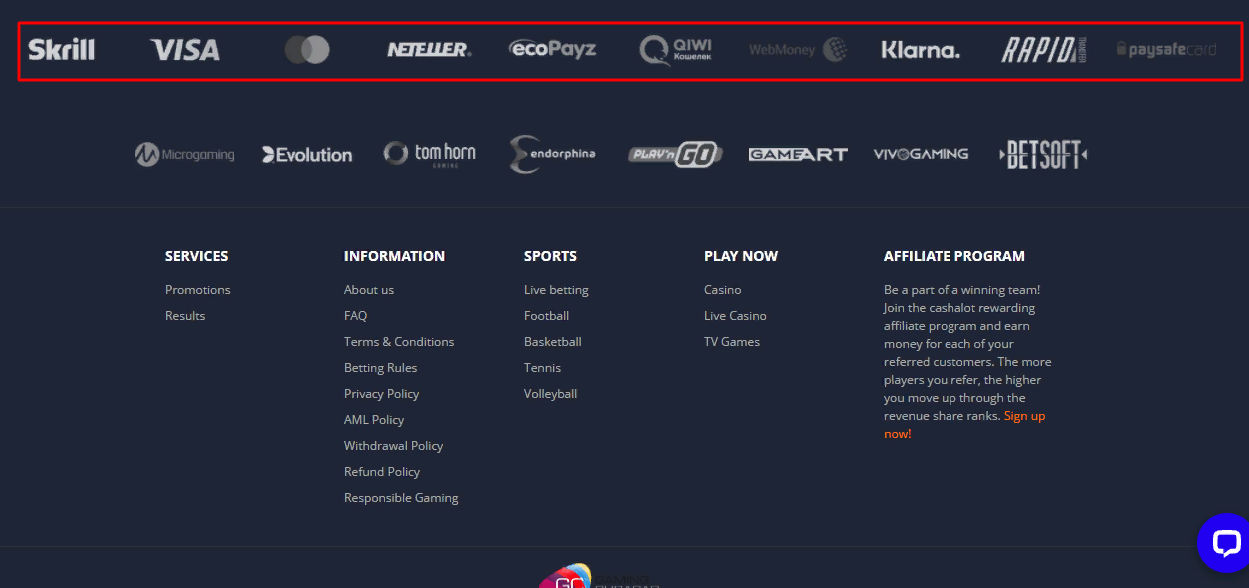
Task: Go to the Results page link
Action: click(x=185, y=316)
